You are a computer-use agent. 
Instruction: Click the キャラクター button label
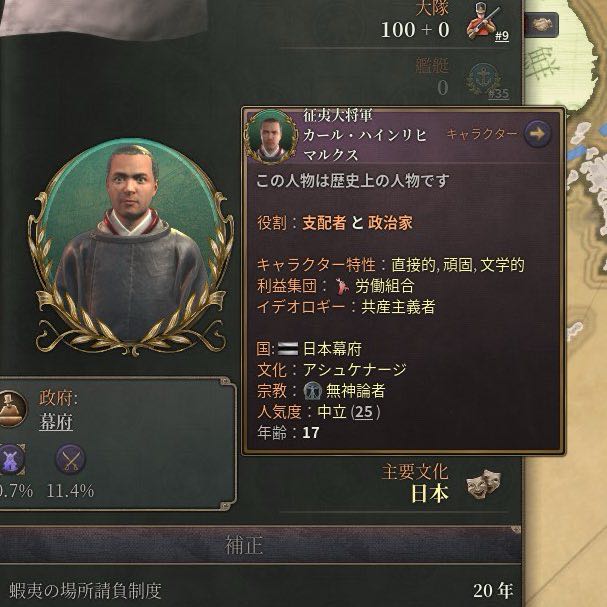pos(482,134)
